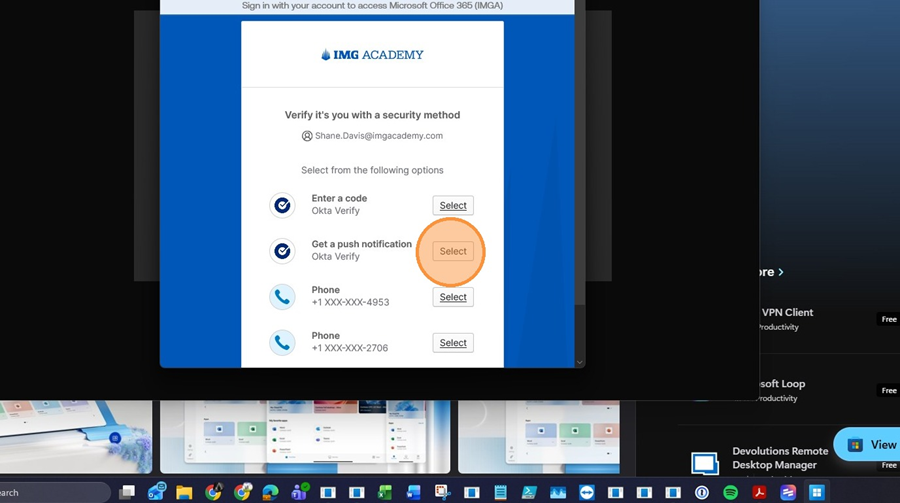This screenshot has height=503, width=900.
Task: Click the IMG Academy logo
Action: tap(372, 55)
